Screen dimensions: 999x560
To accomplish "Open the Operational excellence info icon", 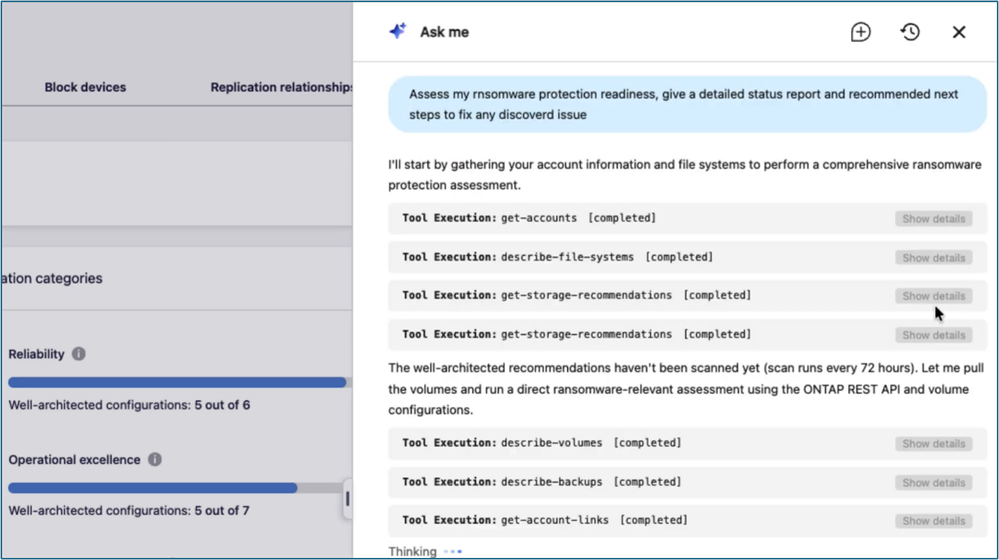I will (x=155, y=459).
